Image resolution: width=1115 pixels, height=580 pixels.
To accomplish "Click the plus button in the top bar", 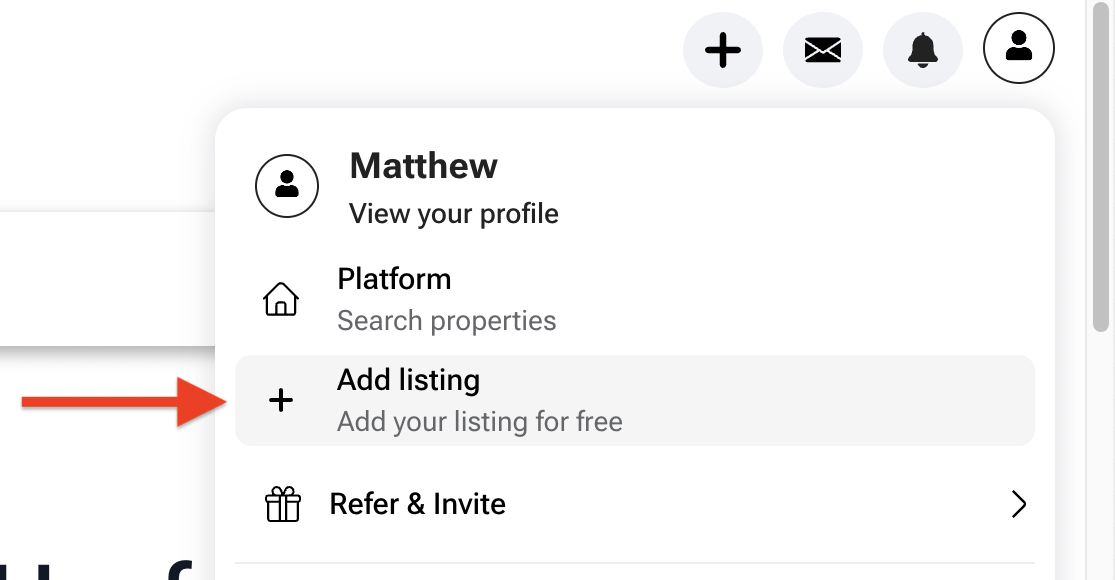I will point(722,49).
